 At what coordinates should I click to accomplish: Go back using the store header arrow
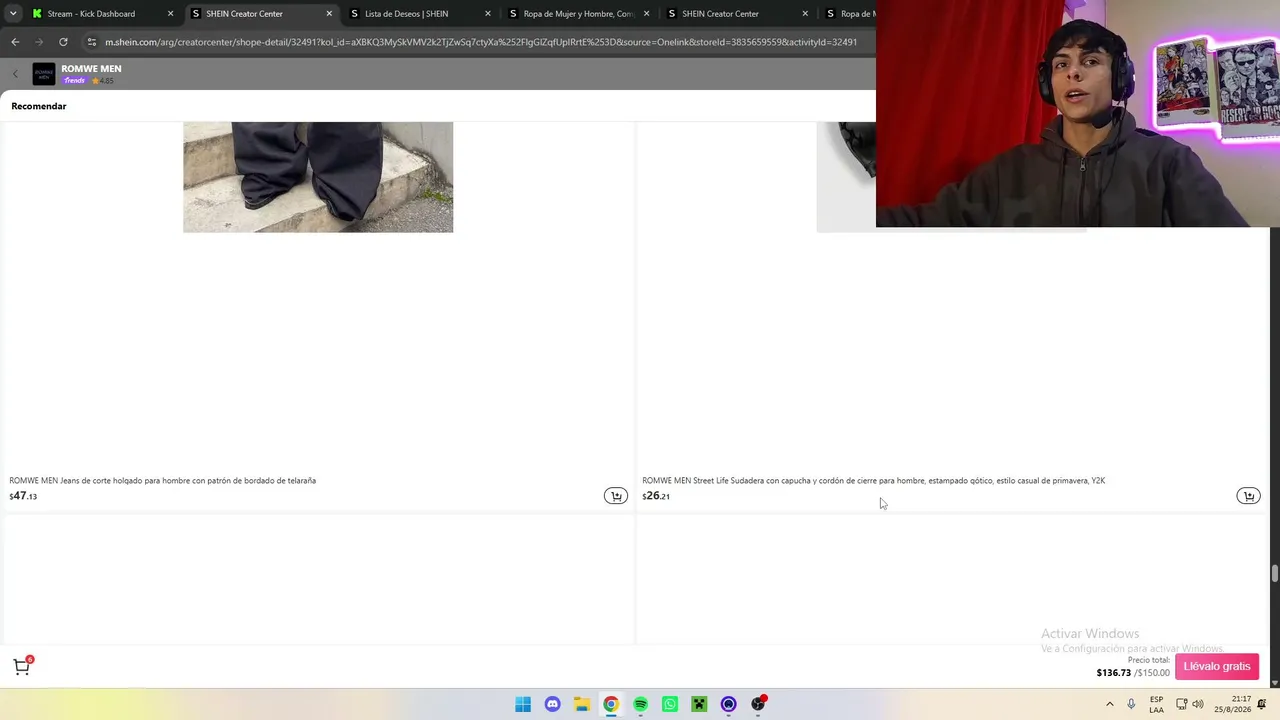click(x=15, y=74)
